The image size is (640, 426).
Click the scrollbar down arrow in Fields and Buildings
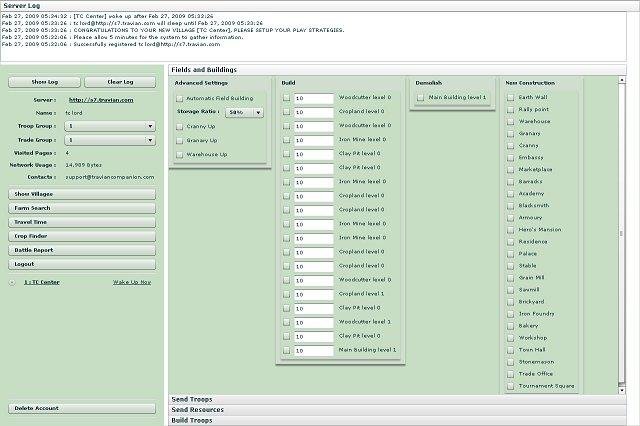[x=622, y=390]
